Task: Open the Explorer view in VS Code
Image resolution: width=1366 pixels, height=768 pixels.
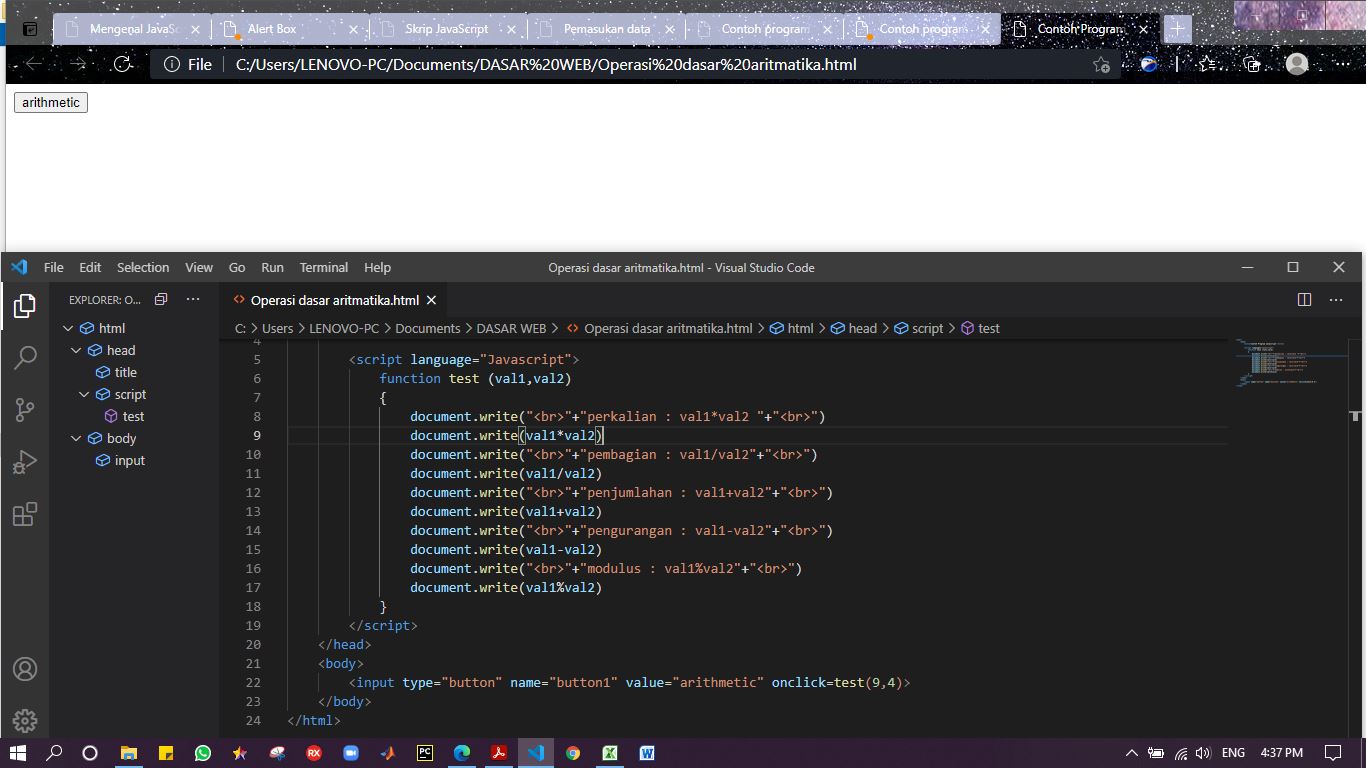Action: (x=25, y=306)
